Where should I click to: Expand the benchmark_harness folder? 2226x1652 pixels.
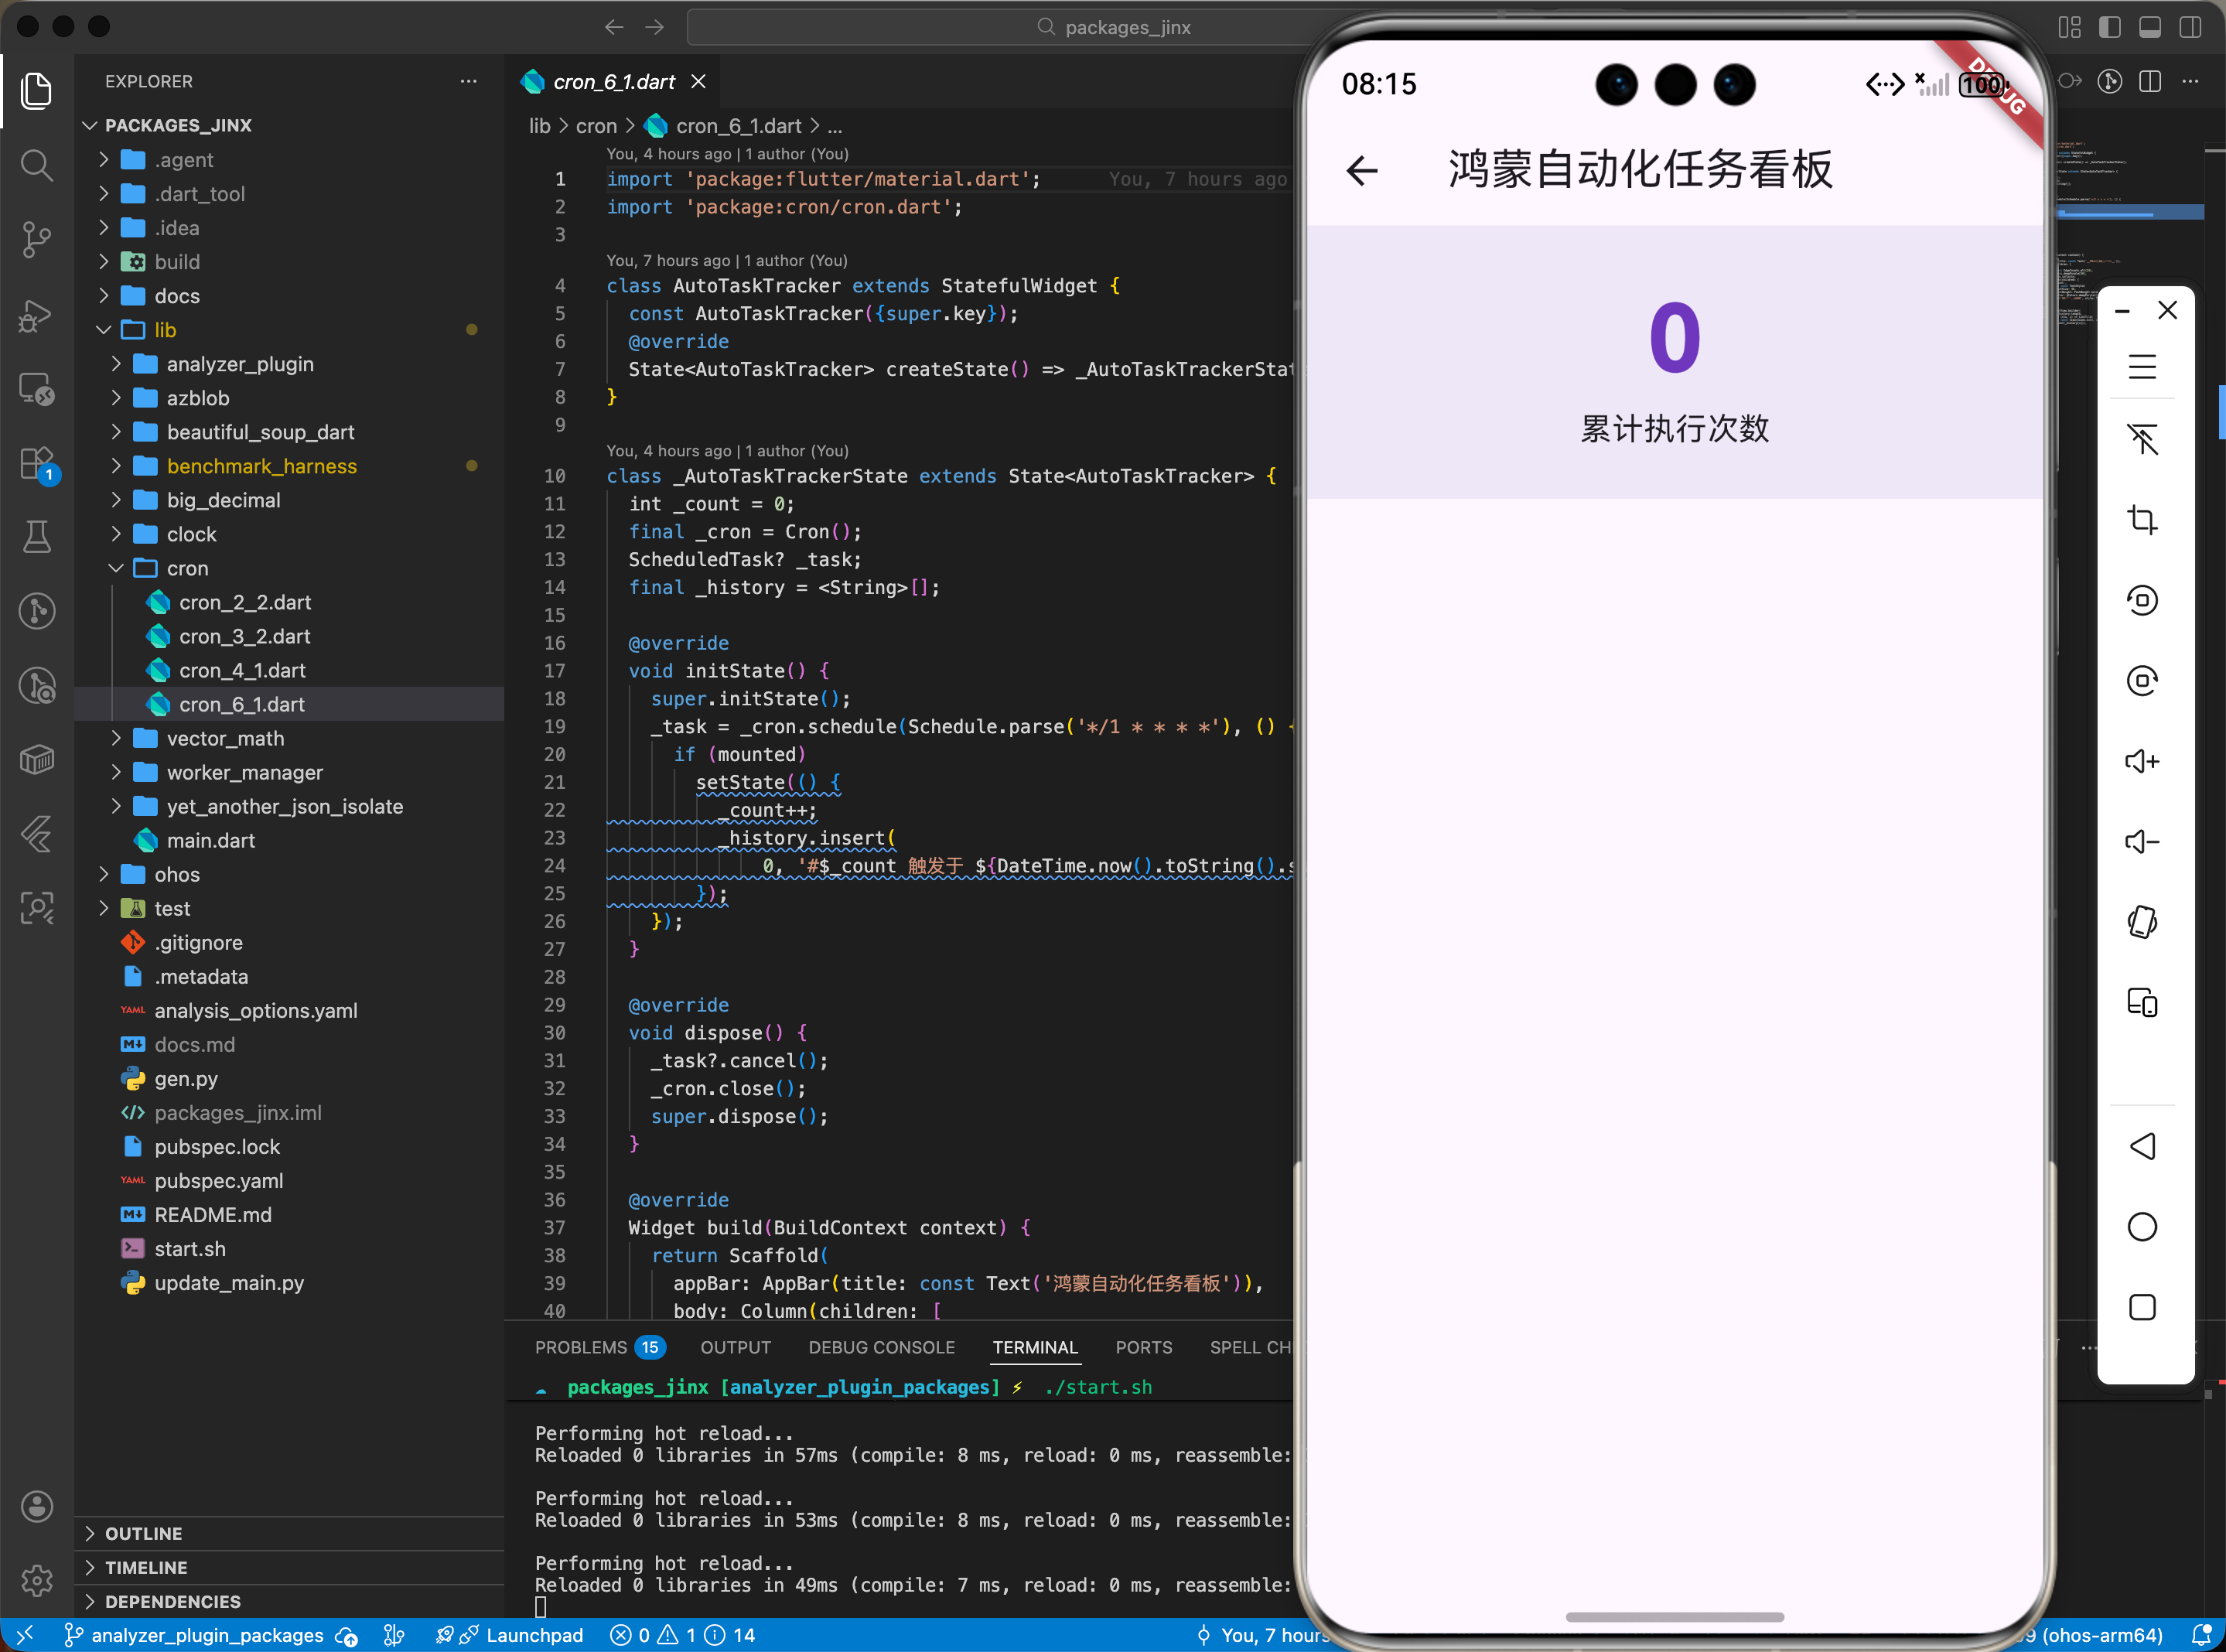[261, 466]
